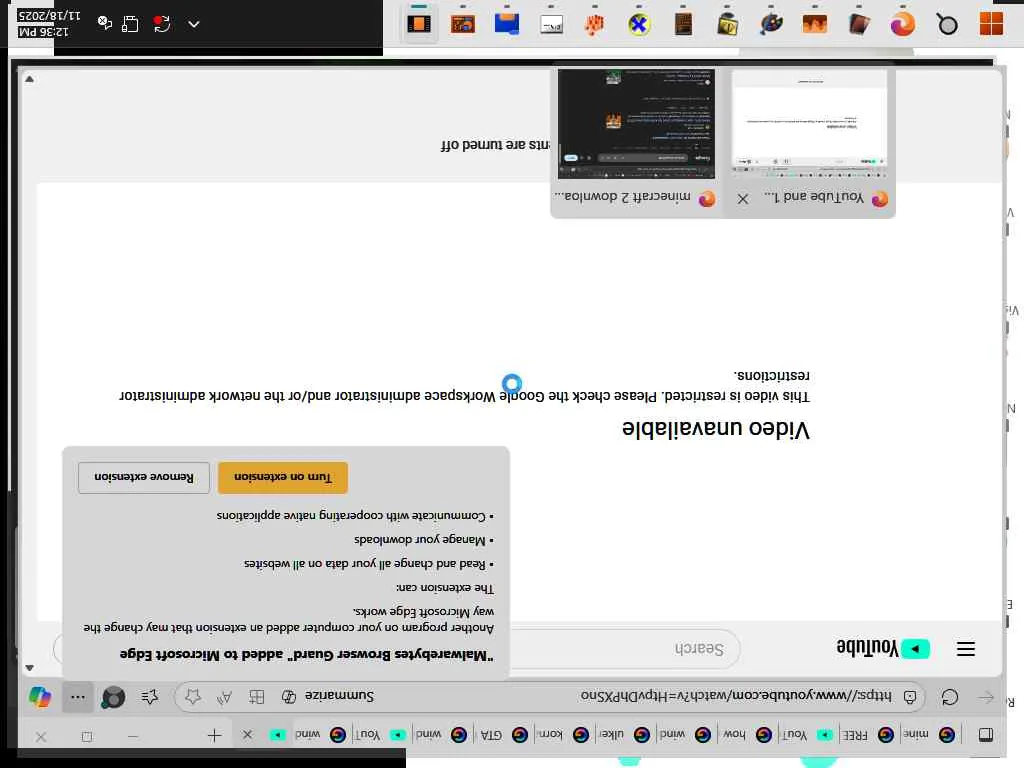This screenshot has width=1024, height=768.
Task: Select the "minecraft 2 downloa..." preview thumbnail
Action: [x=637, y=124]
